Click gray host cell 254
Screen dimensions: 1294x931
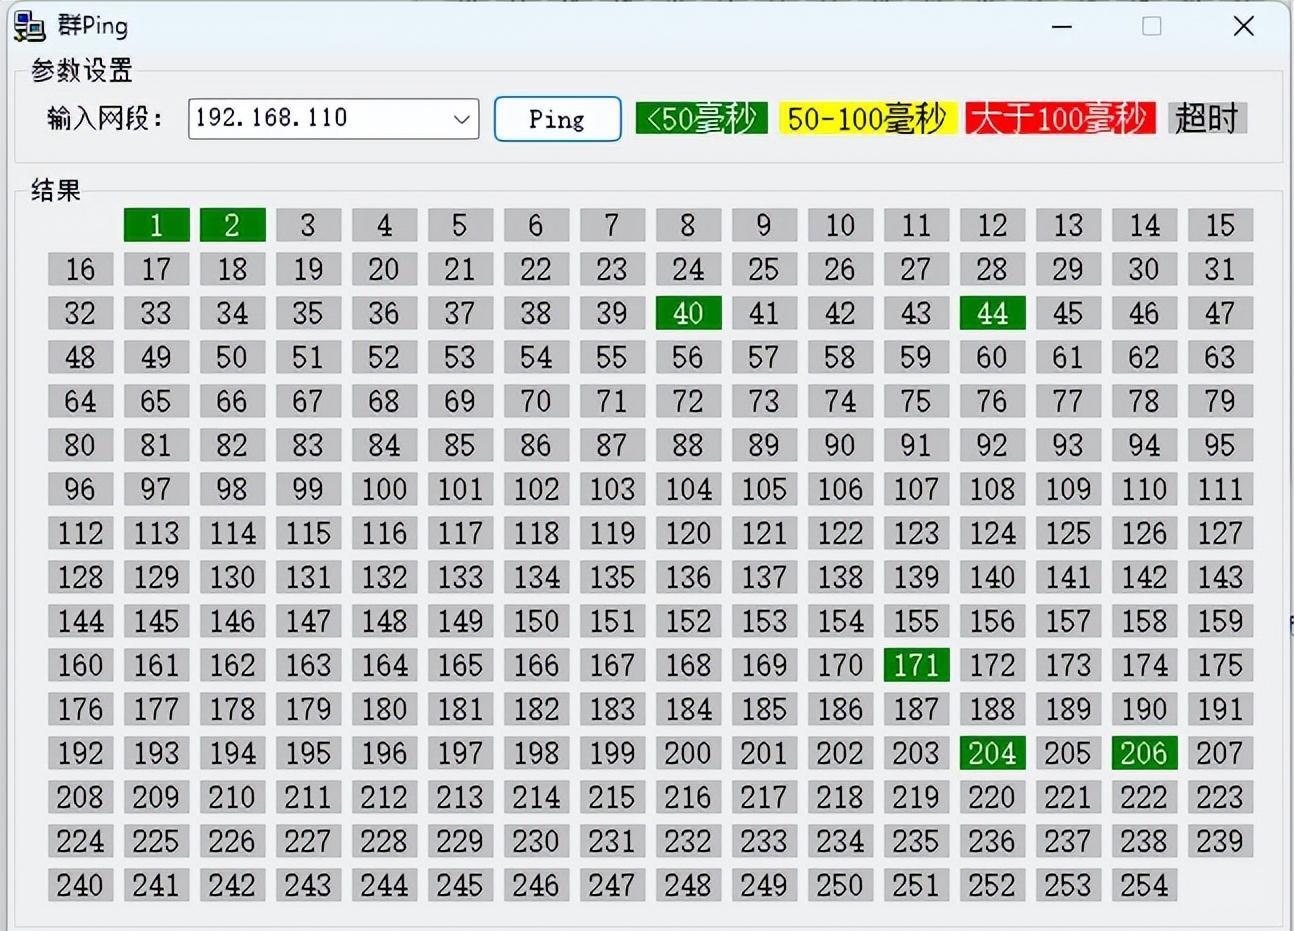click(1145, 885)
